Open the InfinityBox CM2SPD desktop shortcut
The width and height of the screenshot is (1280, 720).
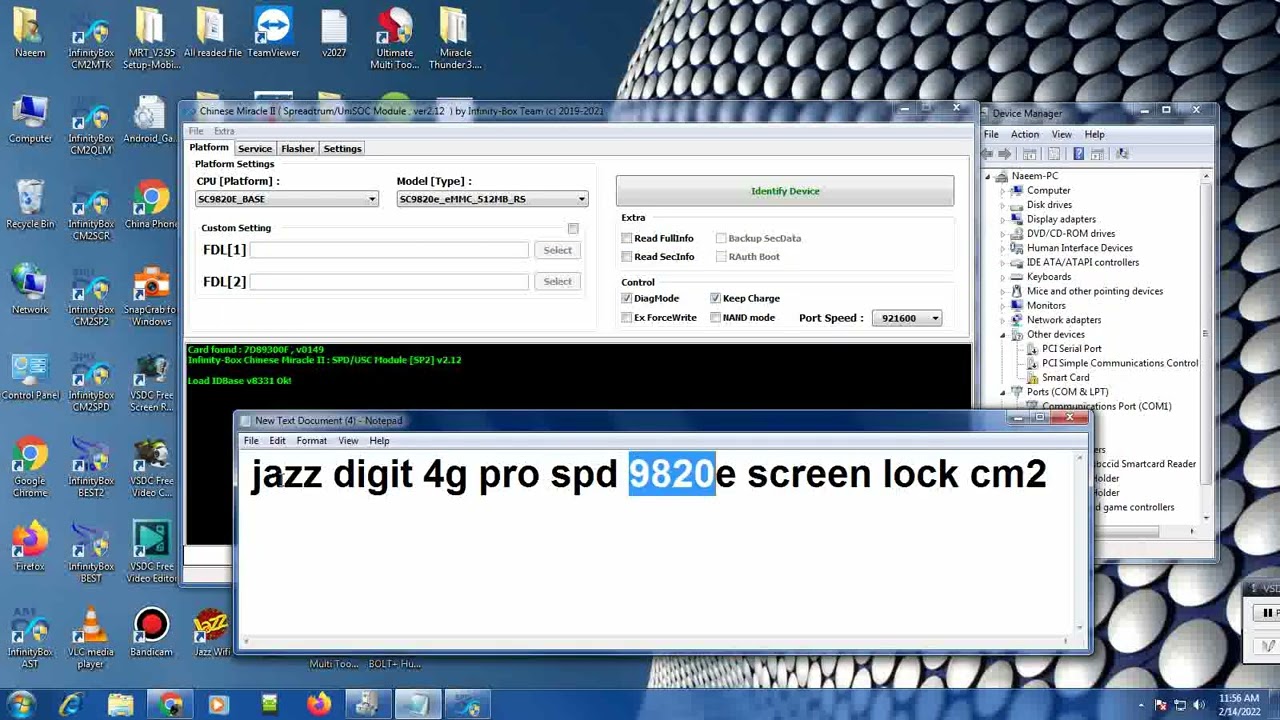(x=91, y=383)
